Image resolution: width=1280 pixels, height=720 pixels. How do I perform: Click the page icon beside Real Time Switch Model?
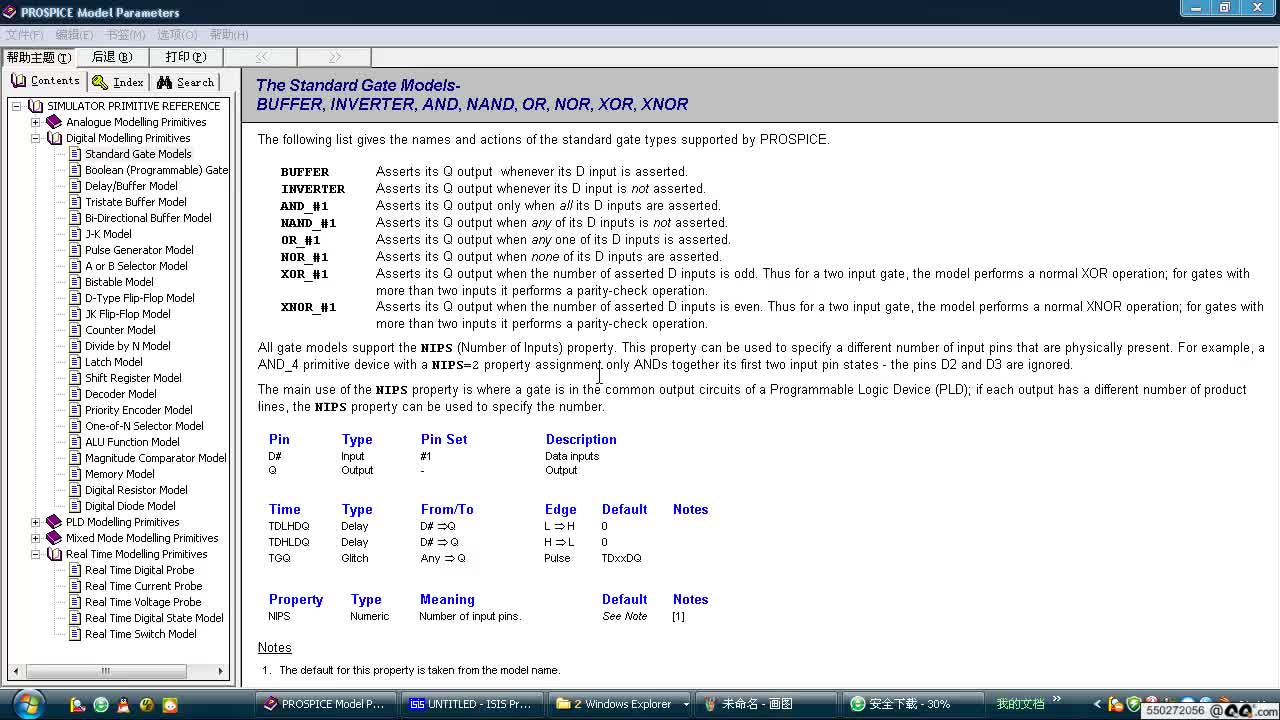pyautogui.click(x=75, y=634)
